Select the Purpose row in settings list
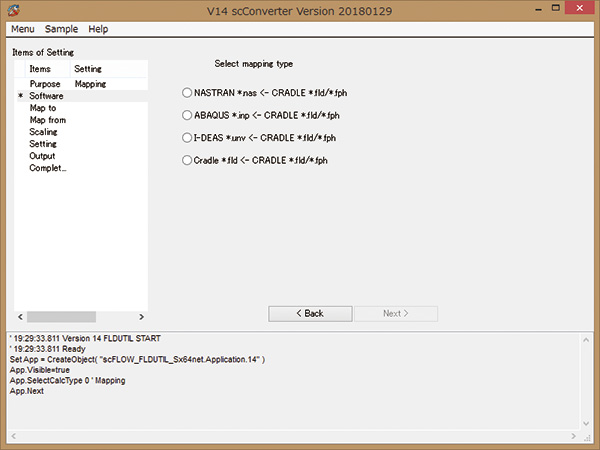The image size is (600, 450). 81,84
